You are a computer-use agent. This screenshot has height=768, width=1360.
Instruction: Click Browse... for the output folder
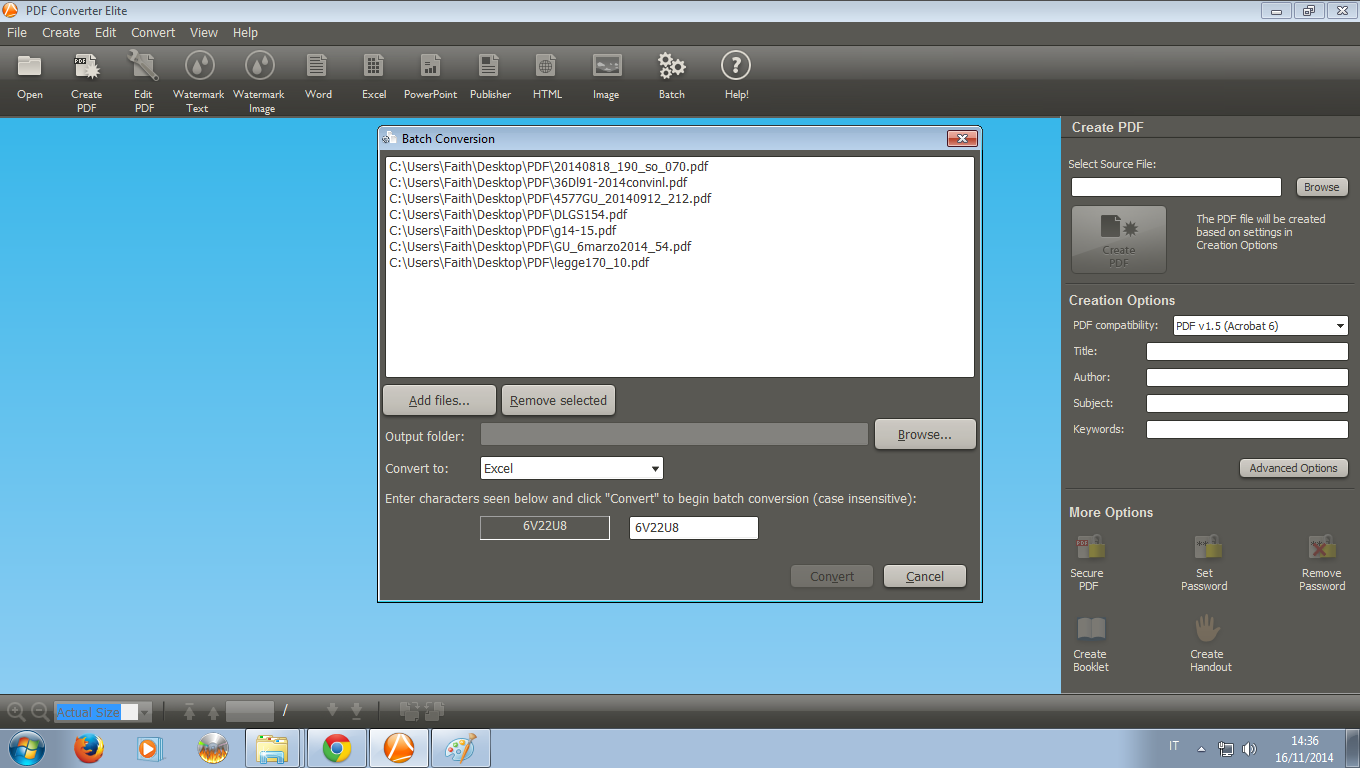coord(924,434)
